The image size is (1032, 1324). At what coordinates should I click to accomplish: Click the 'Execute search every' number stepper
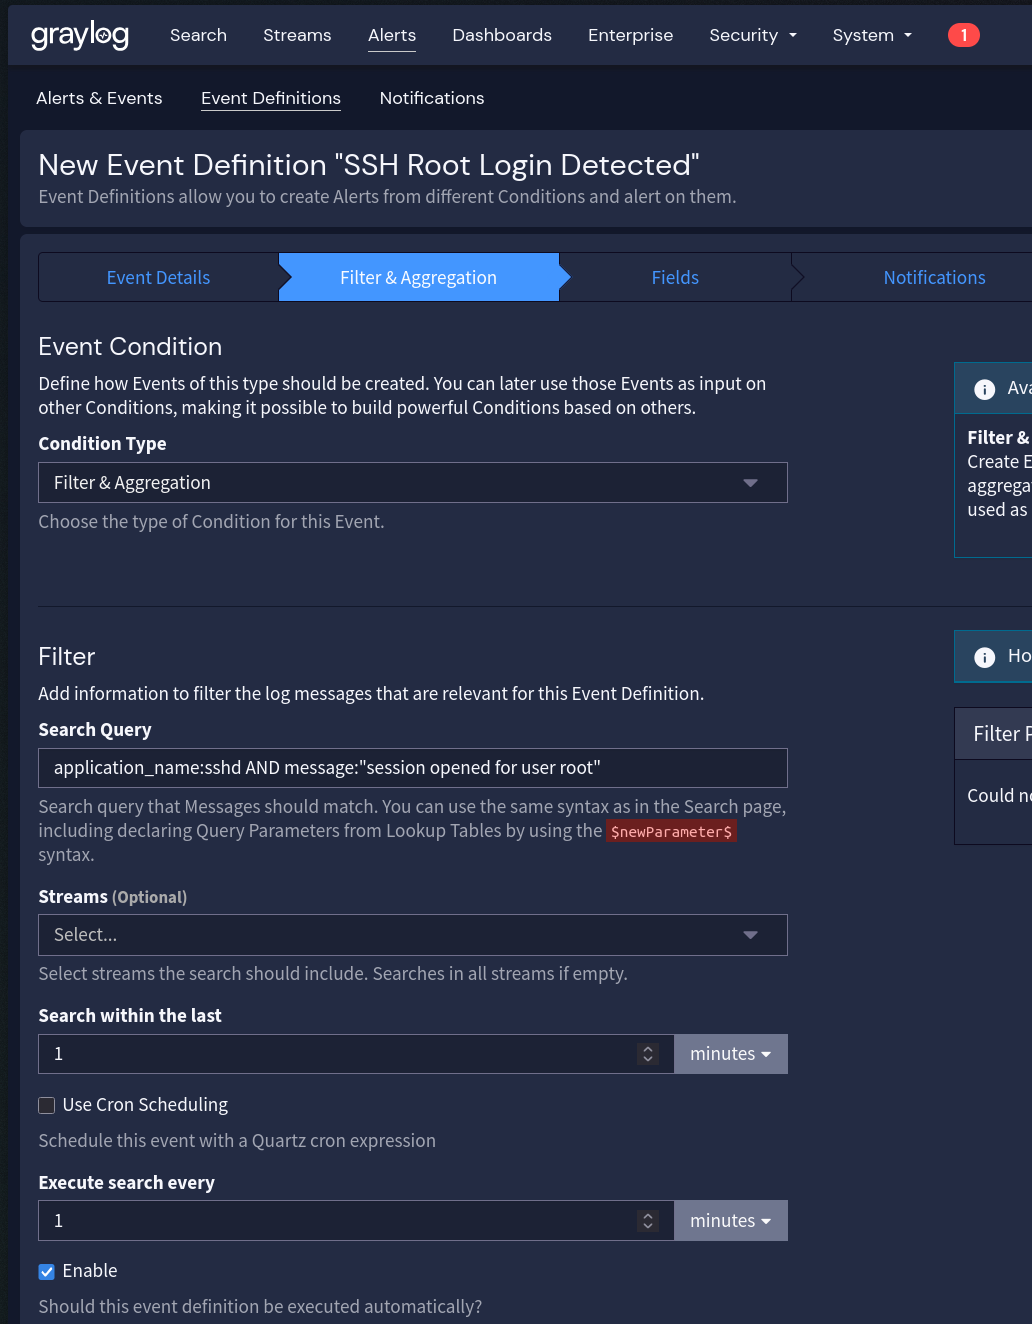click(648, 1221)
